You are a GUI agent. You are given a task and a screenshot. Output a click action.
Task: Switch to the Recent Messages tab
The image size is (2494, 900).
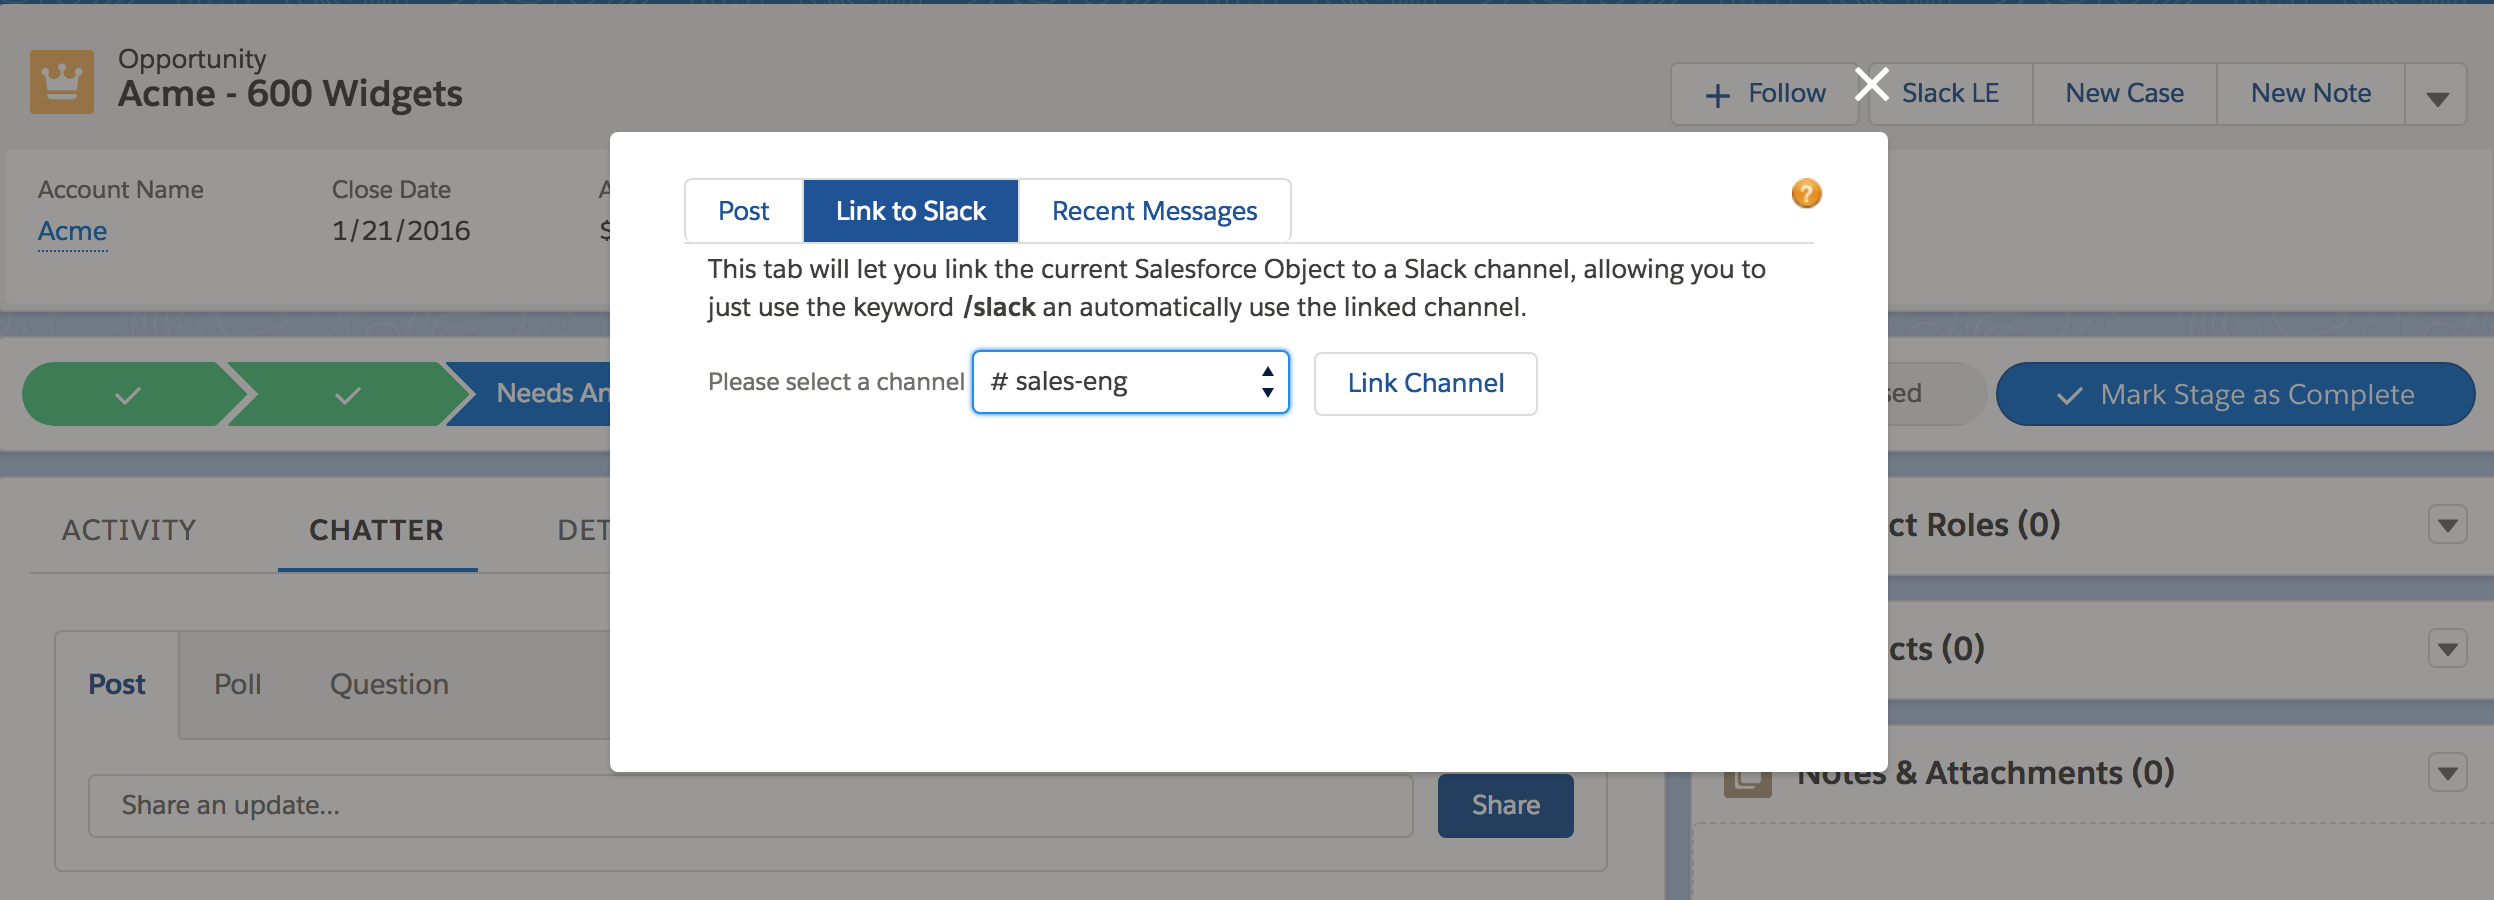1154,211
